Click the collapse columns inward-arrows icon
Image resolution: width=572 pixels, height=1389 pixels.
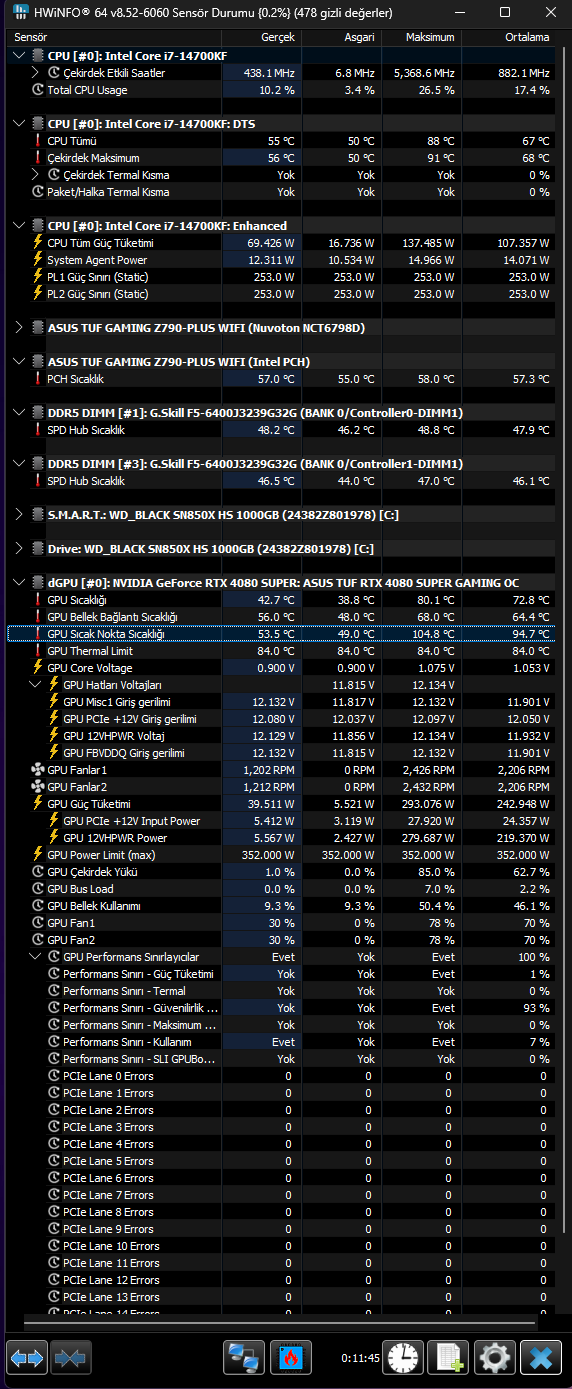coord(71,1357)
